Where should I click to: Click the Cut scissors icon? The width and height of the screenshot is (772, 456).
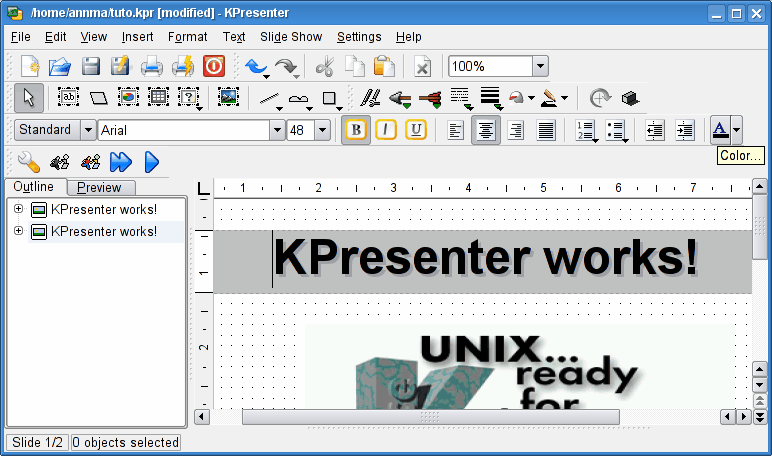tap(324, 67)
